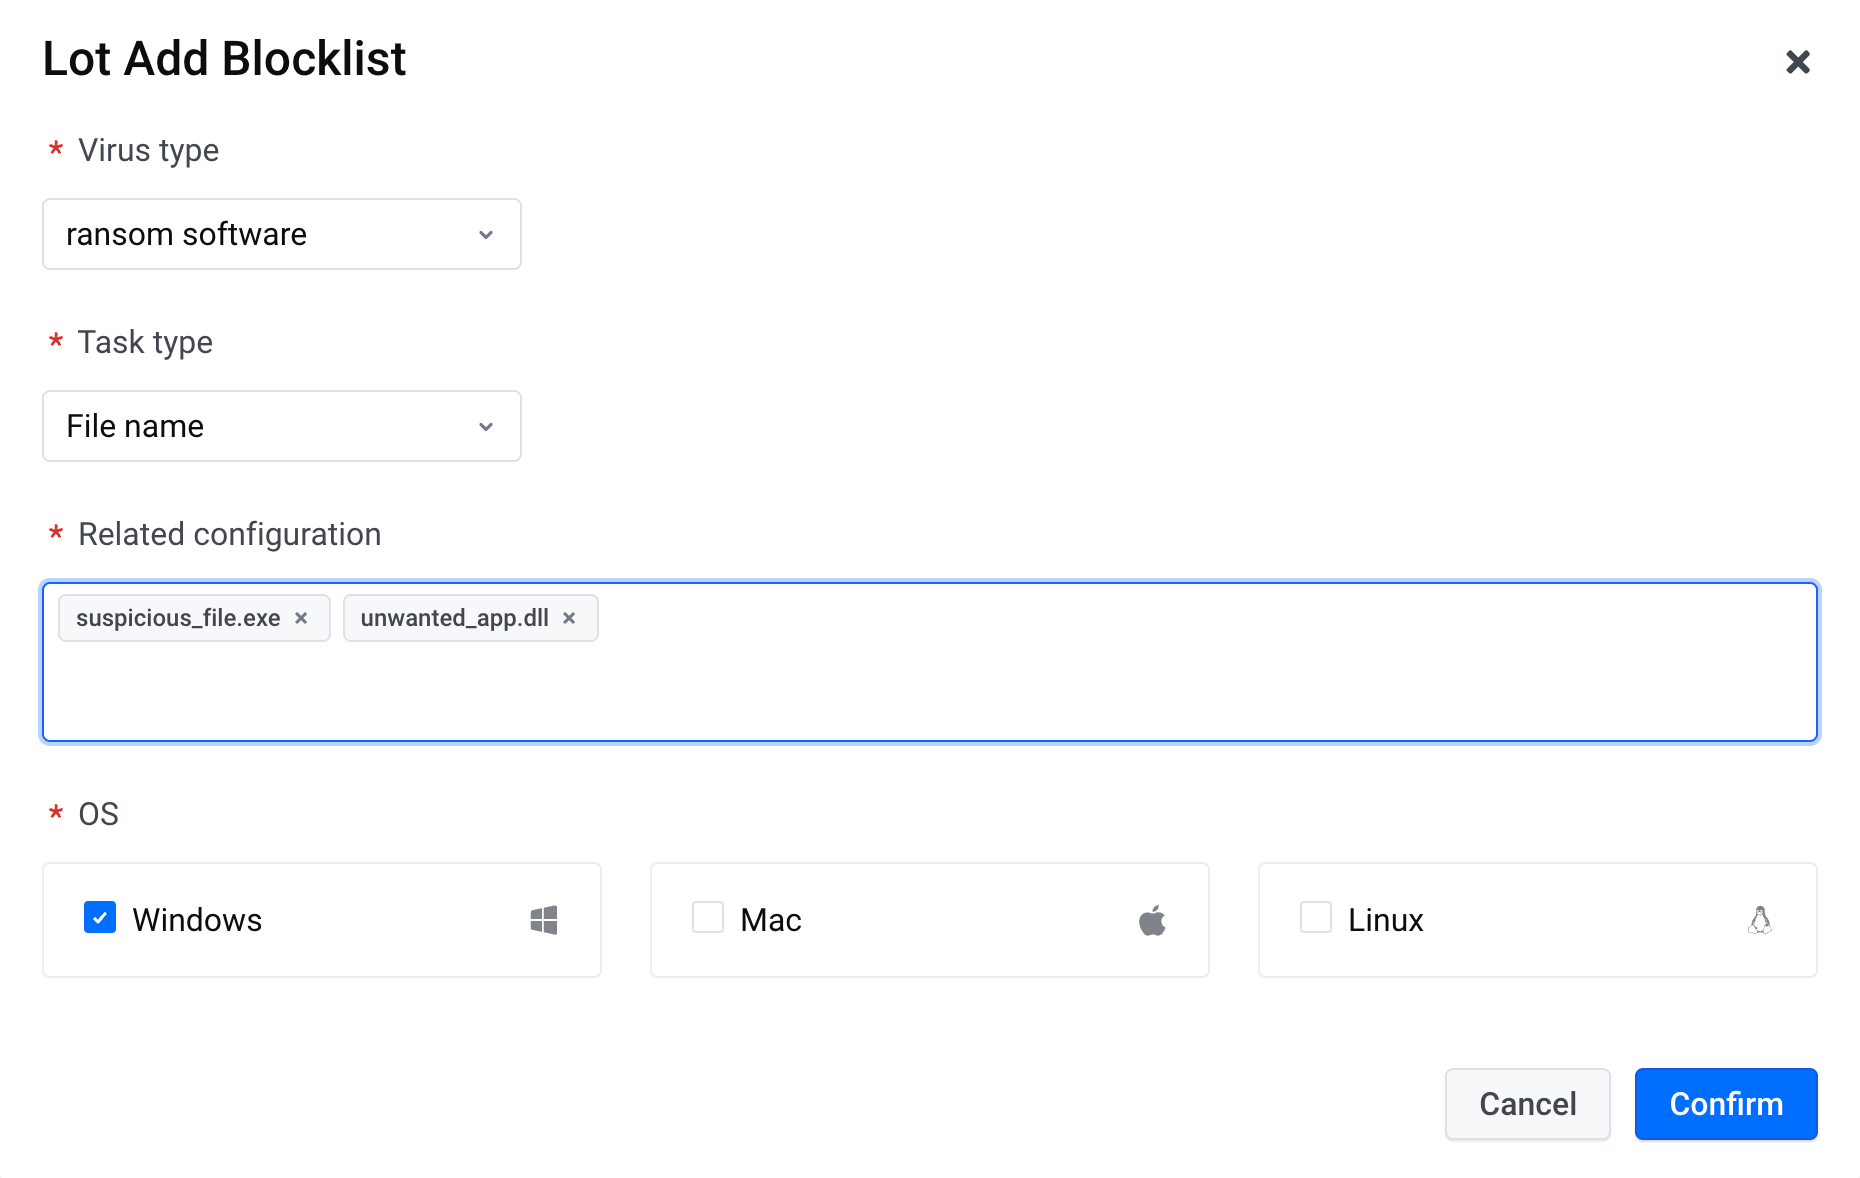The width and height of the screenshot is (1860, 1178).
Task: Enable the Mac checkbox
Action: 708,917
